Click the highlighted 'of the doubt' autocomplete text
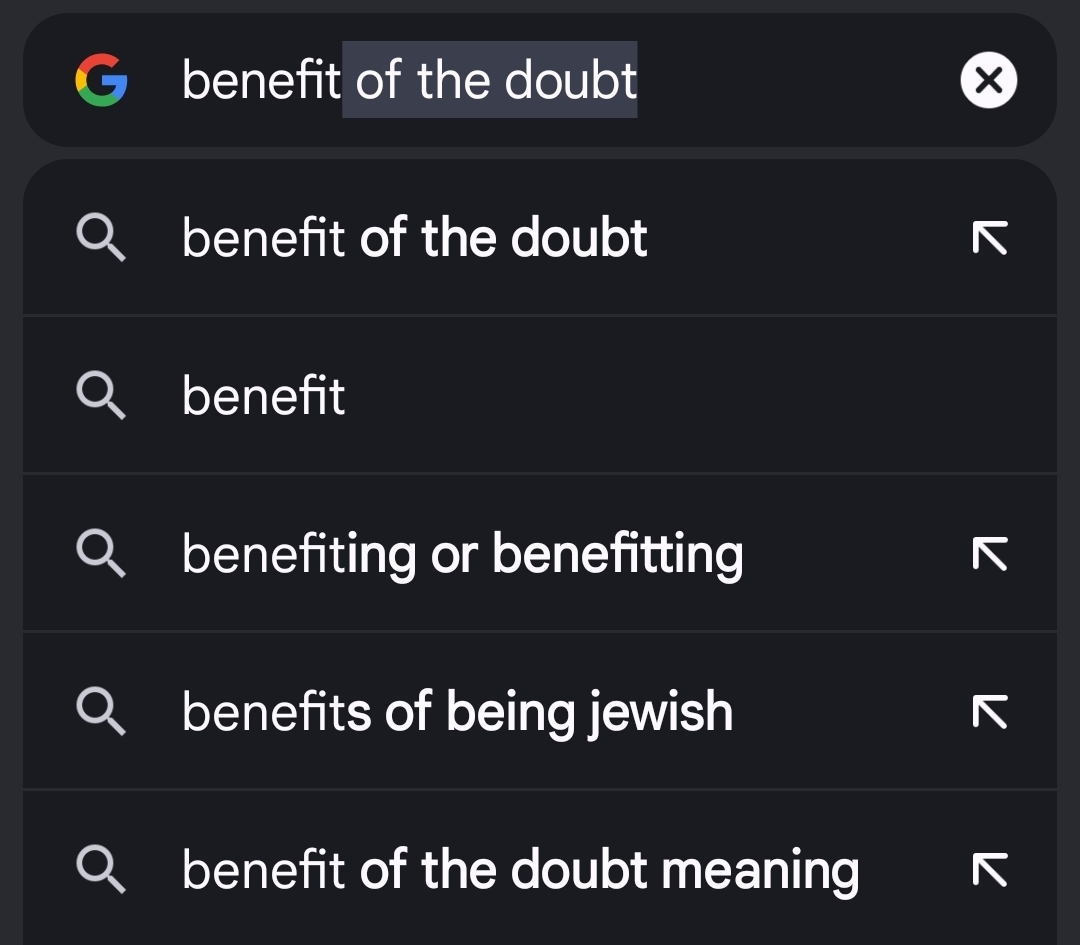1080x945 pixels. [490, 80]
